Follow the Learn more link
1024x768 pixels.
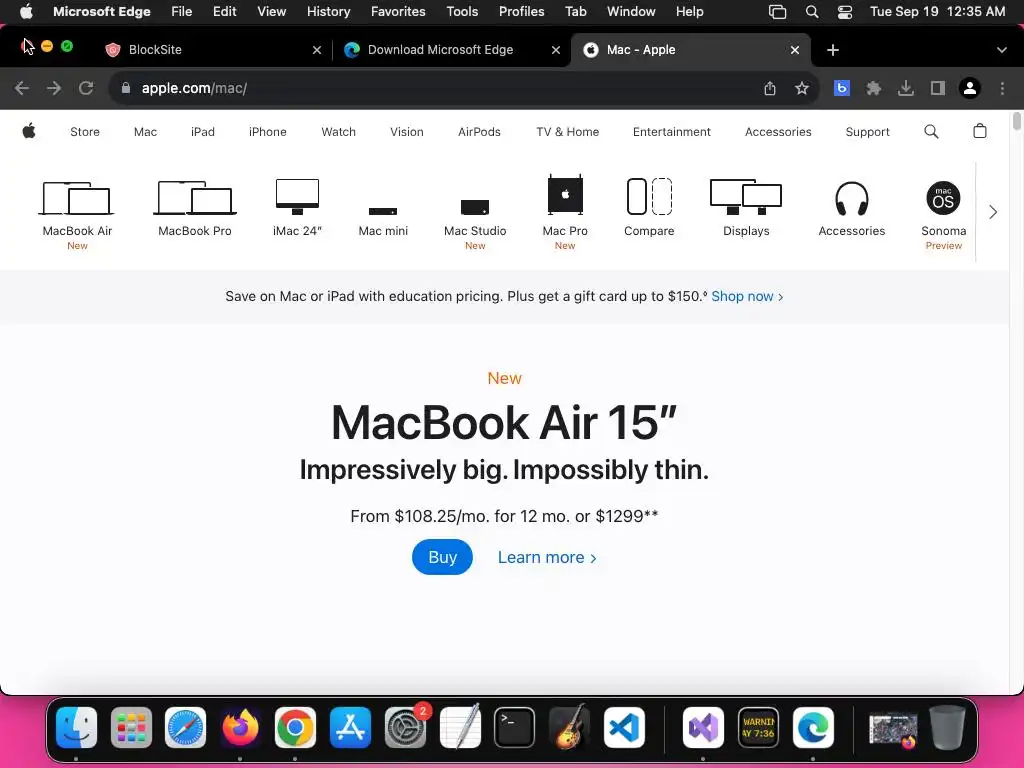tap(547, 558)
